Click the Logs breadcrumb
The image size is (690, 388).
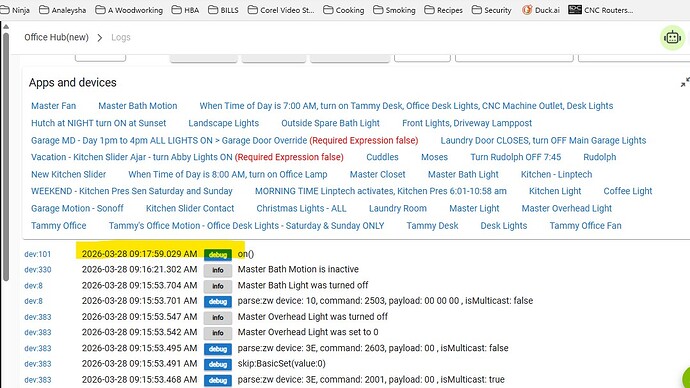121,37
